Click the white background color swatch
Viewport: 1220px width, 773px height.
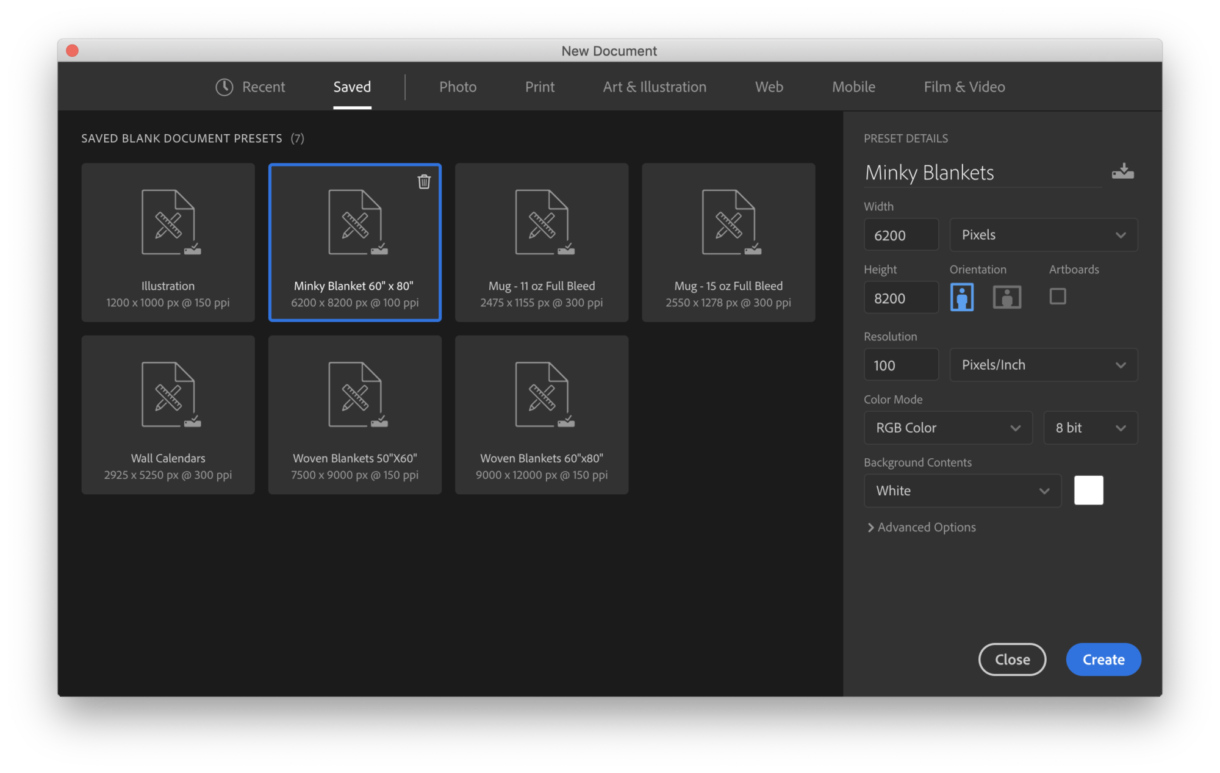pos(1088,490)
